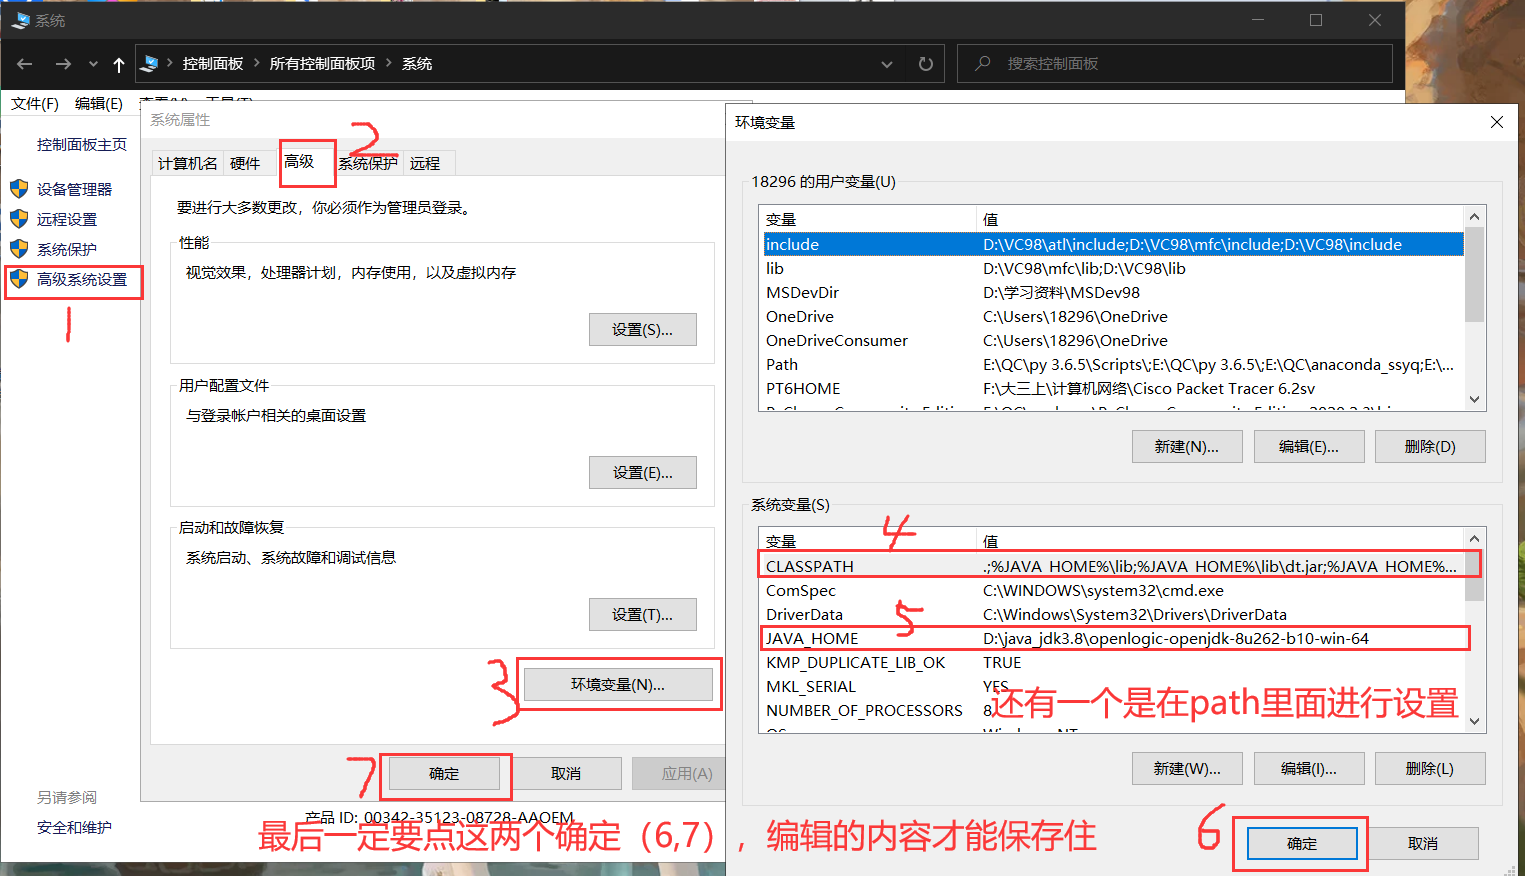Confirm System Properties with 确定
The width and height of the screenshot is (1525, 876).
[x=444, y=773]
